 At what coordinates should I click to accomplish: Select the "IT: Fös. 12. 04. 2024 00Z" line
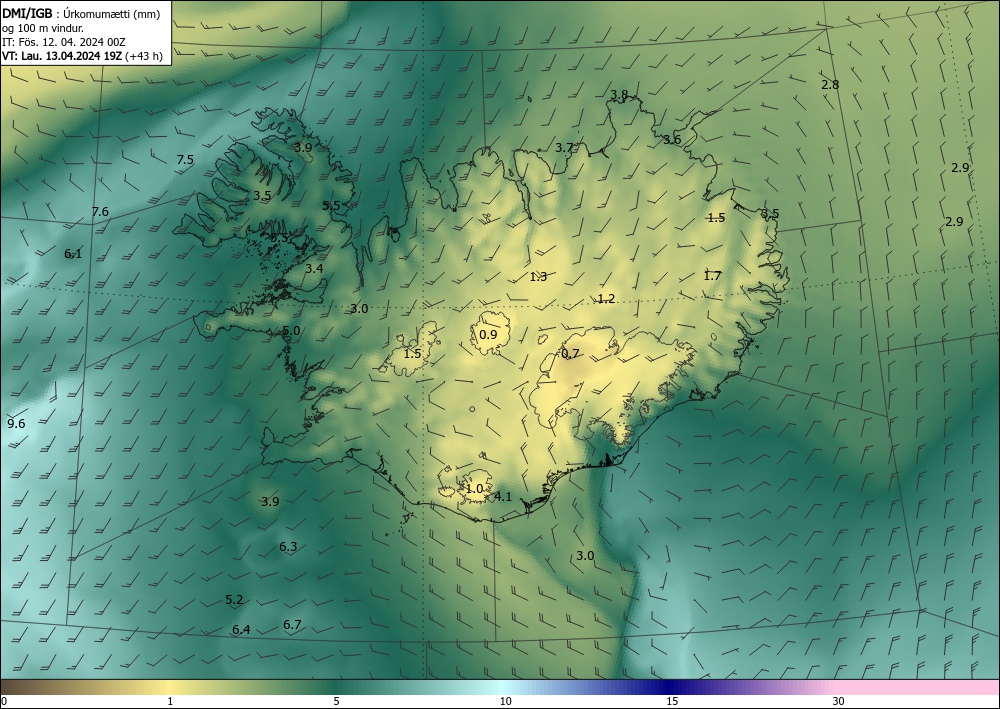[x=64, y=42]
